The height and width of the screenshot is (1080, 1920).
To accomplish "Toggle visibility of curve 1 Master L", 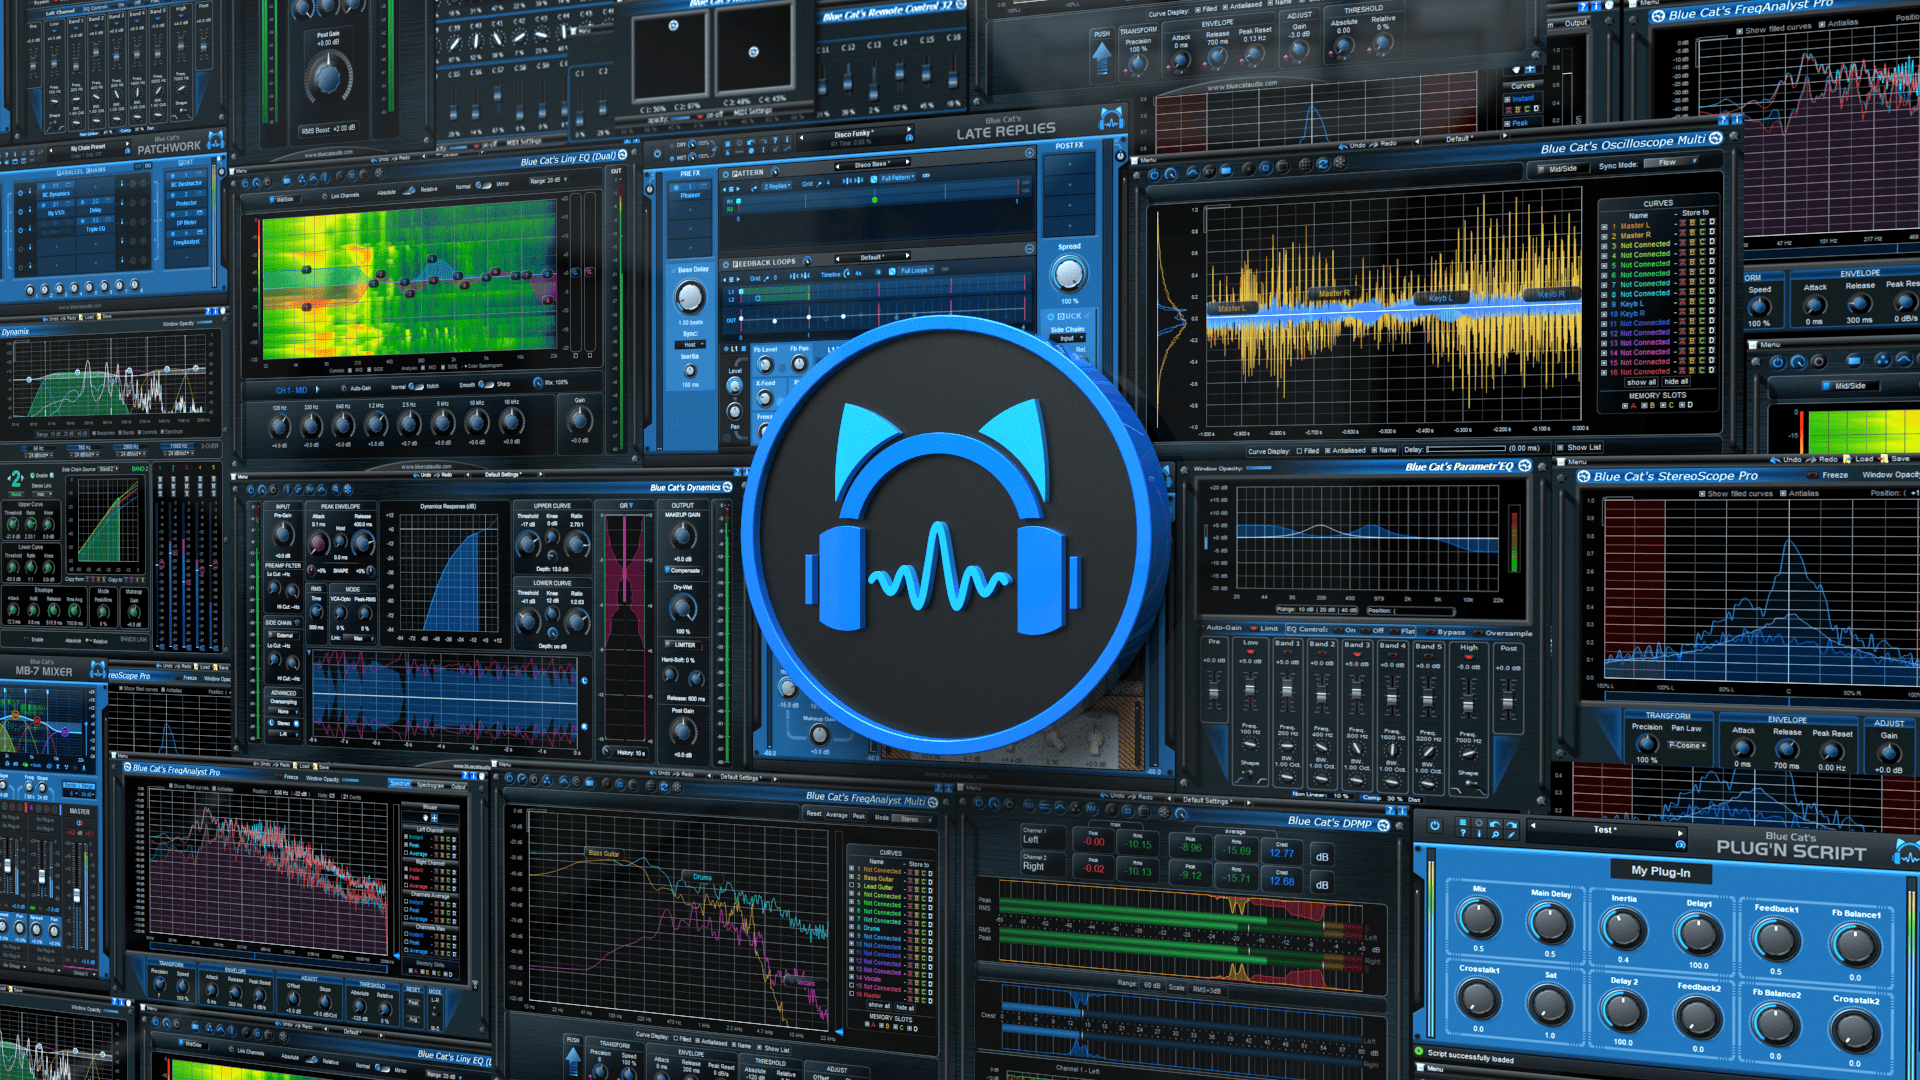I will (1604, 227).
